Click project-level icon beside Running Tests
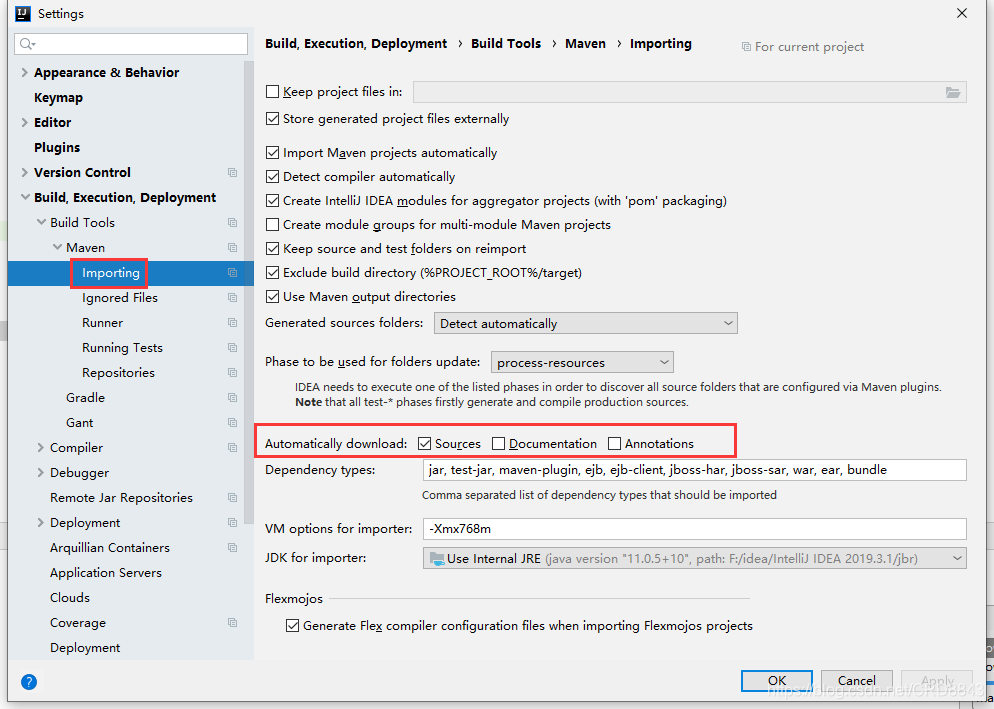 233,348
